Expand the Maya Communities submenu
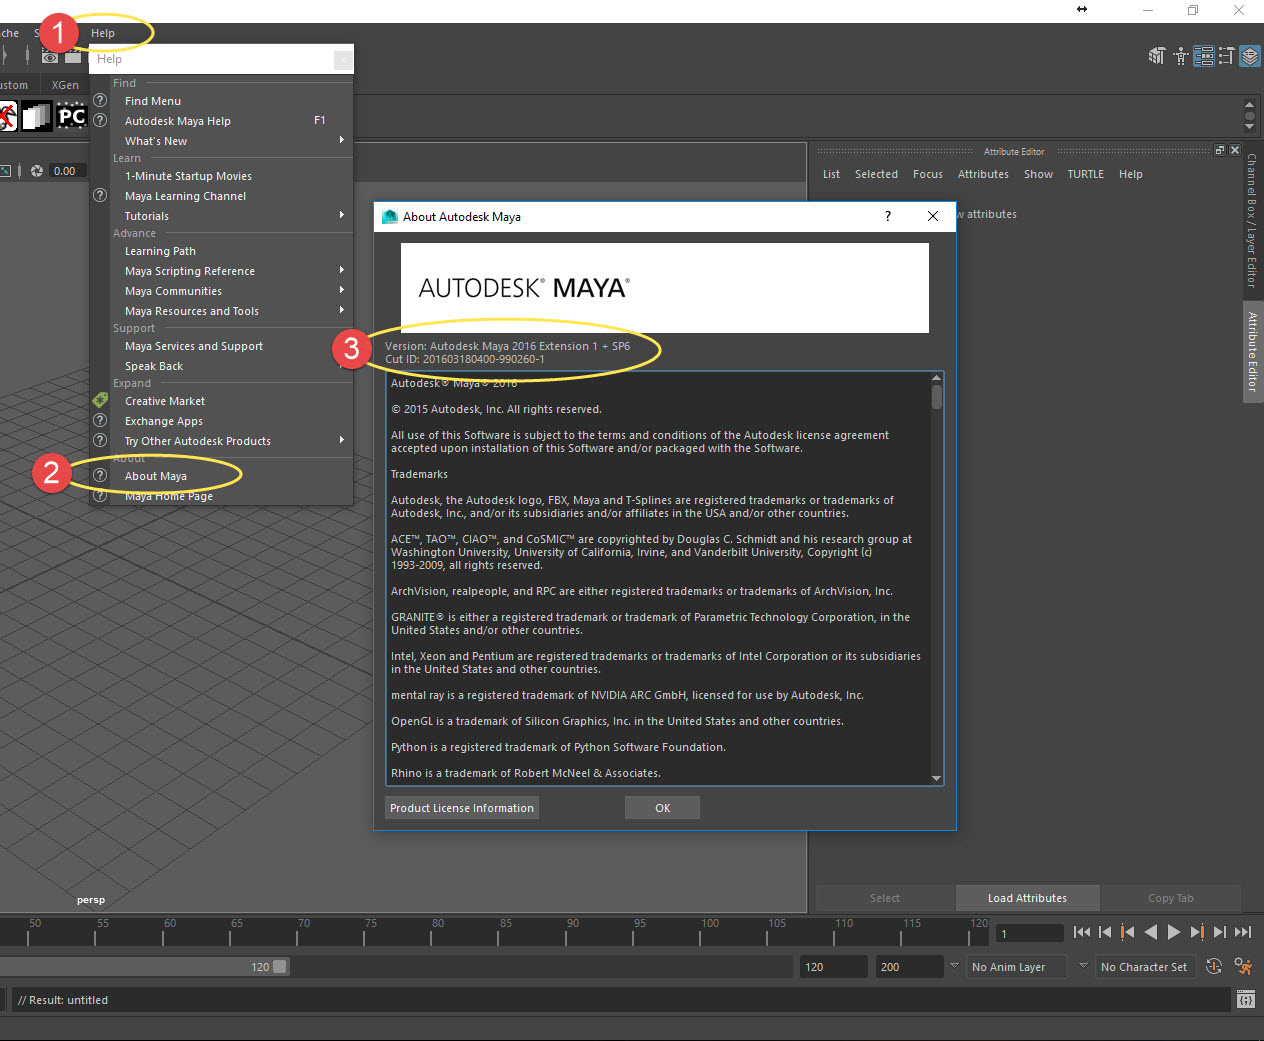The height and width of the screenshot is (1041, 1264). point(342,290)
